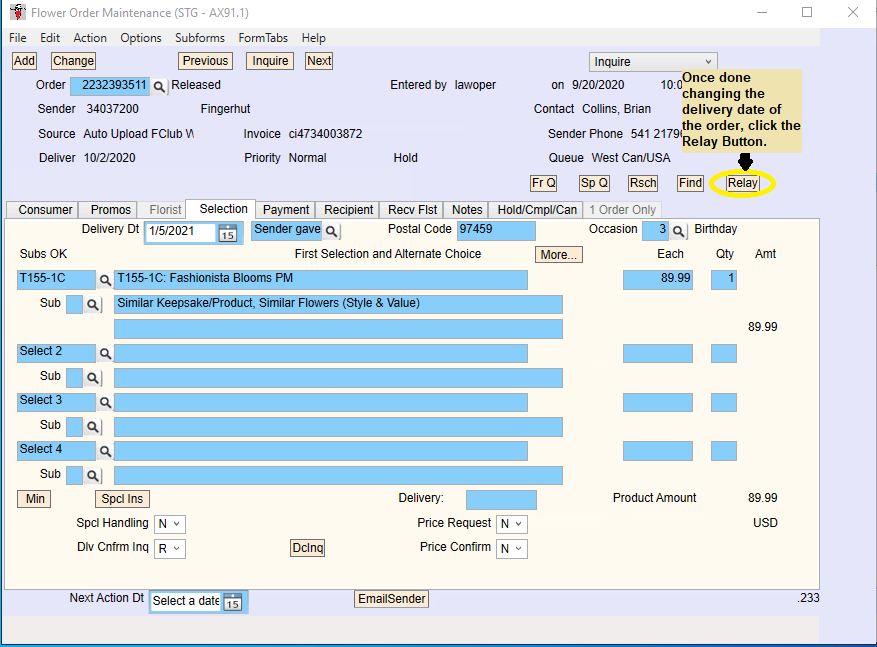Click the Delivery charge field

coord(501,500)
